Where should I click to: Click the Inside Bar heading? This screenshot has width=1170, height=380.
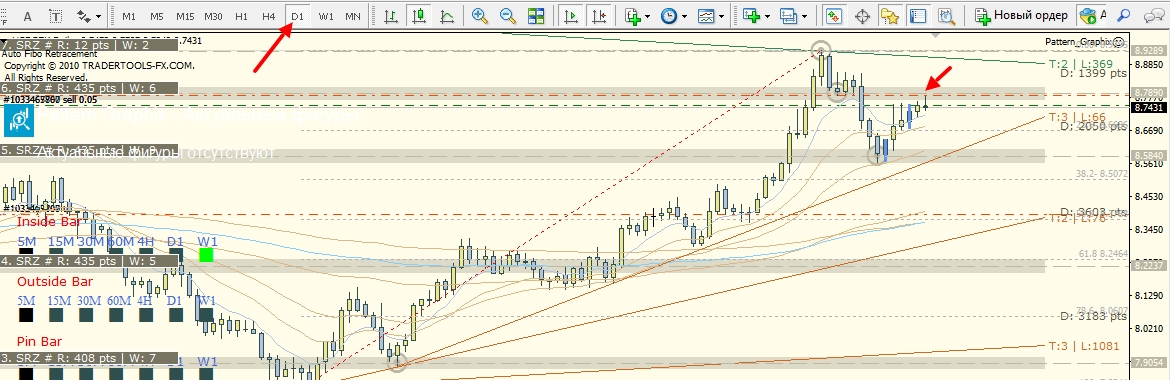click(x=49, y=222)
